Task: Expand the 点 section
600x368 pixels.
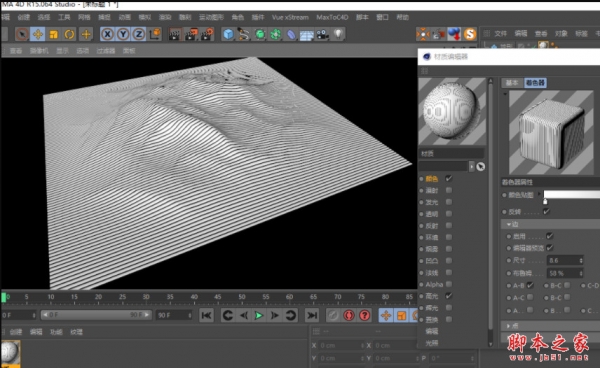Action: click(509, 326)
